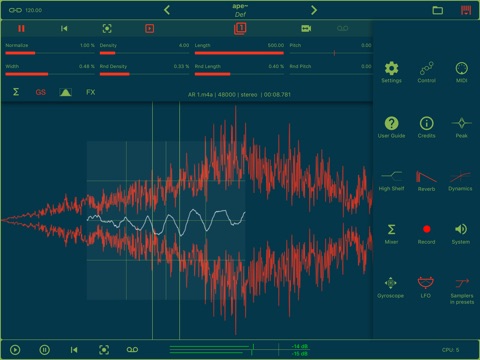Switch to the GS tab
The image size is (480, 360).
point(41,92)
